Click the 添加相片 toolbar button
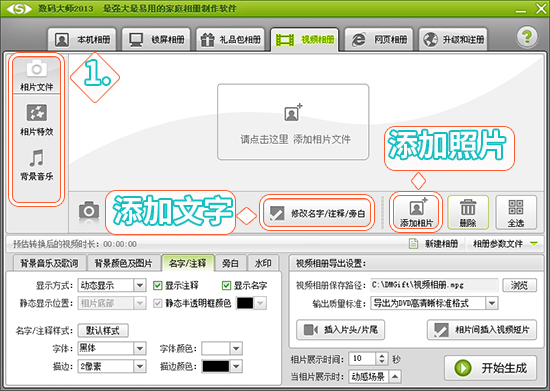The image size is (550, 391). [416, 212]
